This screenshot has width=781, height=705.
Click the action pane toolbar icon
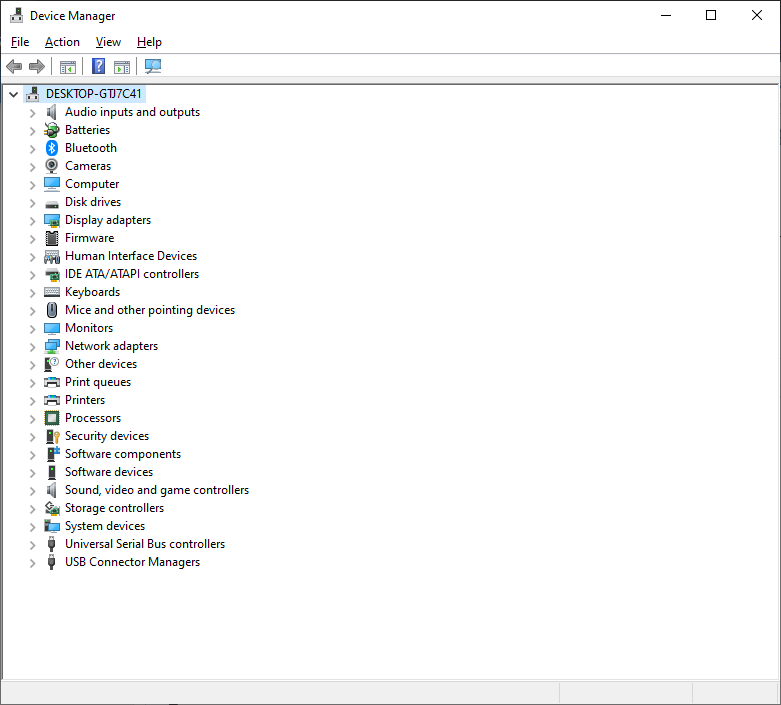[122, 67]
